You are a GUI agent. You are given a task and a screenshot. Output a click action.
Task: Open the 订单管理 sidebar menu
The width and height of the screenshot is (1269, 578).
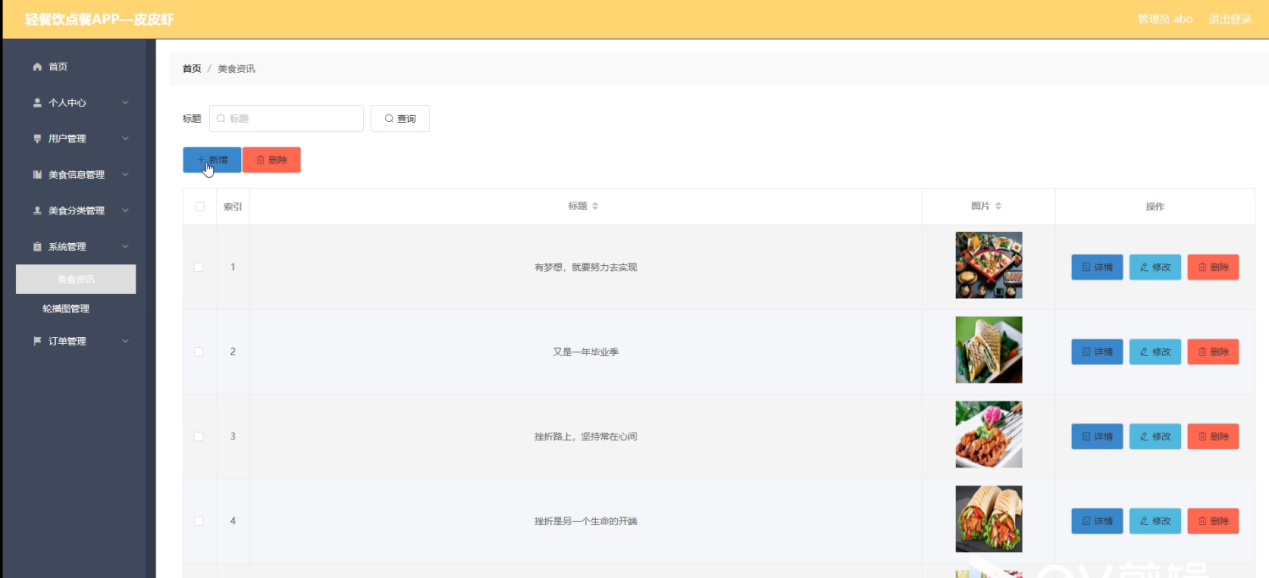(x=76, y=341)
